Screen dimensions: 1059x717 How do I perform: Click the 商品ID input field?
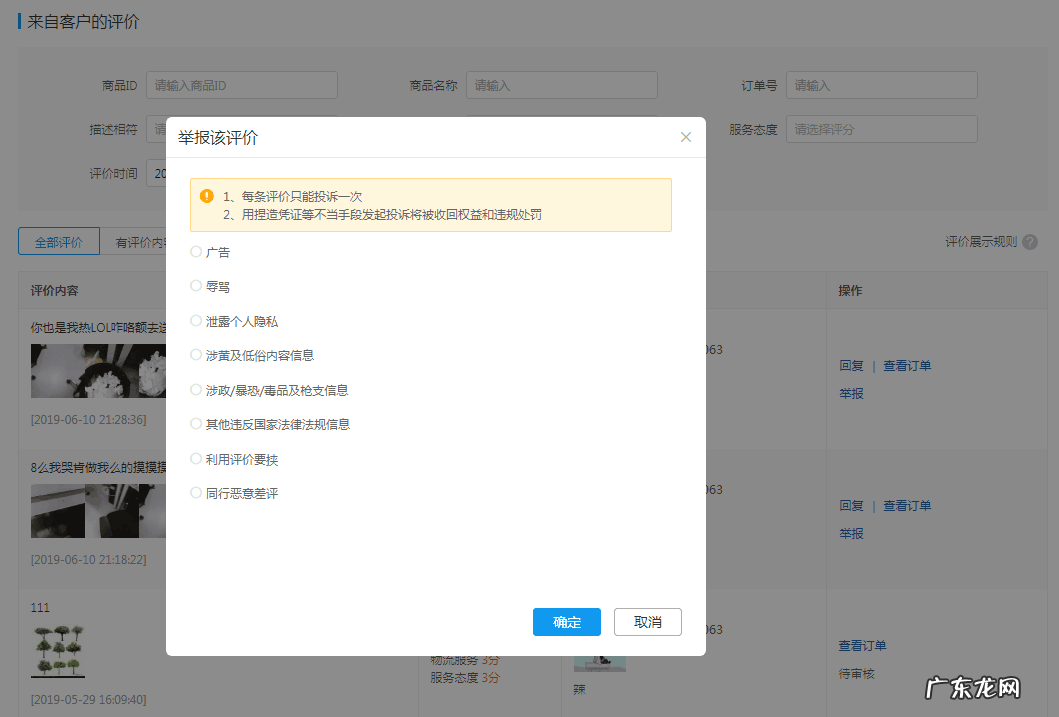tap(241, 85)
